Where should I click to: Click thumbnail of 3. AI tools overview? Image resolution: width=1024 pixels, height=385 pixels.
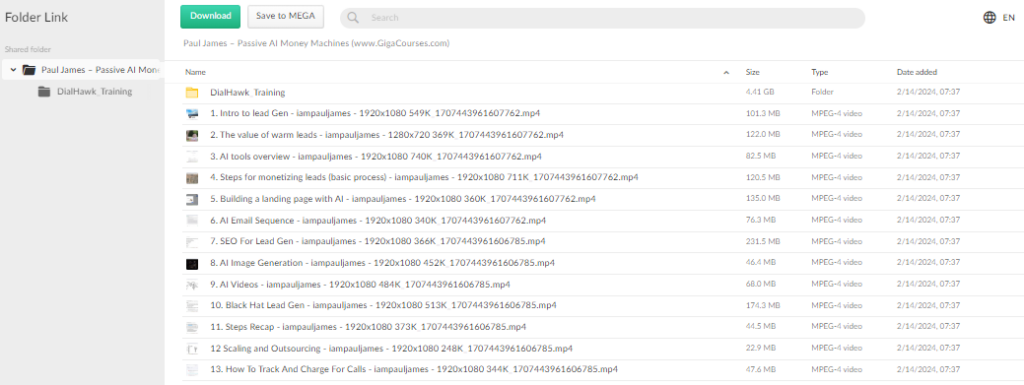pyautogui.click(x=191, y=157)
